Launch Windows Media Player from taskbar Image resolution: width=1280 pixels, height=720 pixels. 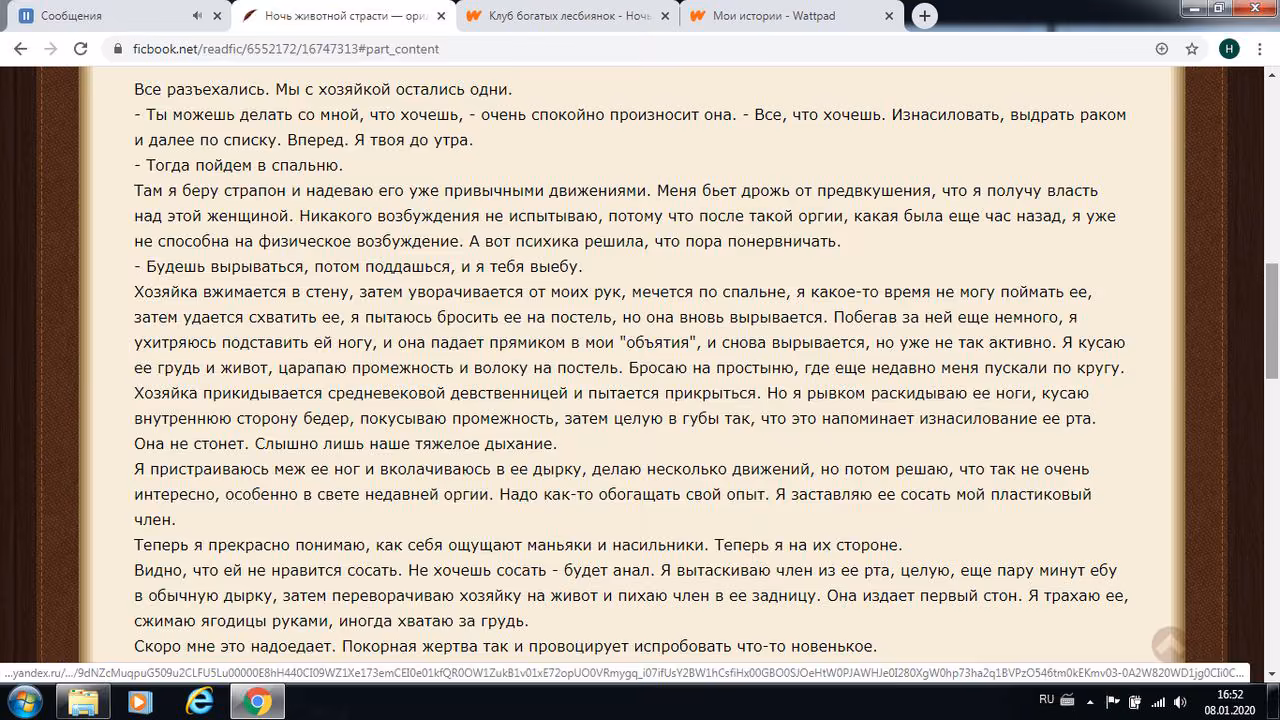(x=140, y=701)
